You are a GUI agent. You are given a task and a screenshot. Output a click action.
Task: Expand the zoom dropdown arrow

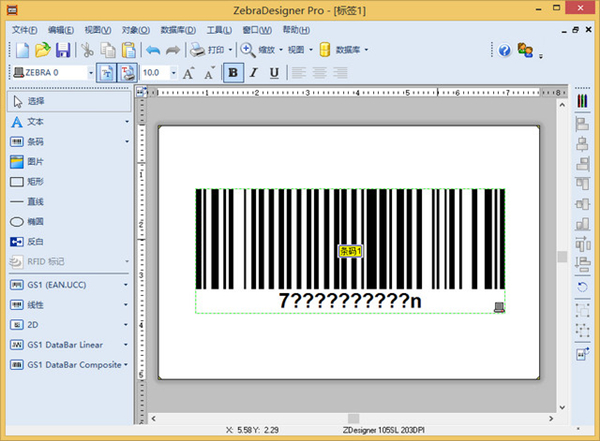[x=281, y=50]
